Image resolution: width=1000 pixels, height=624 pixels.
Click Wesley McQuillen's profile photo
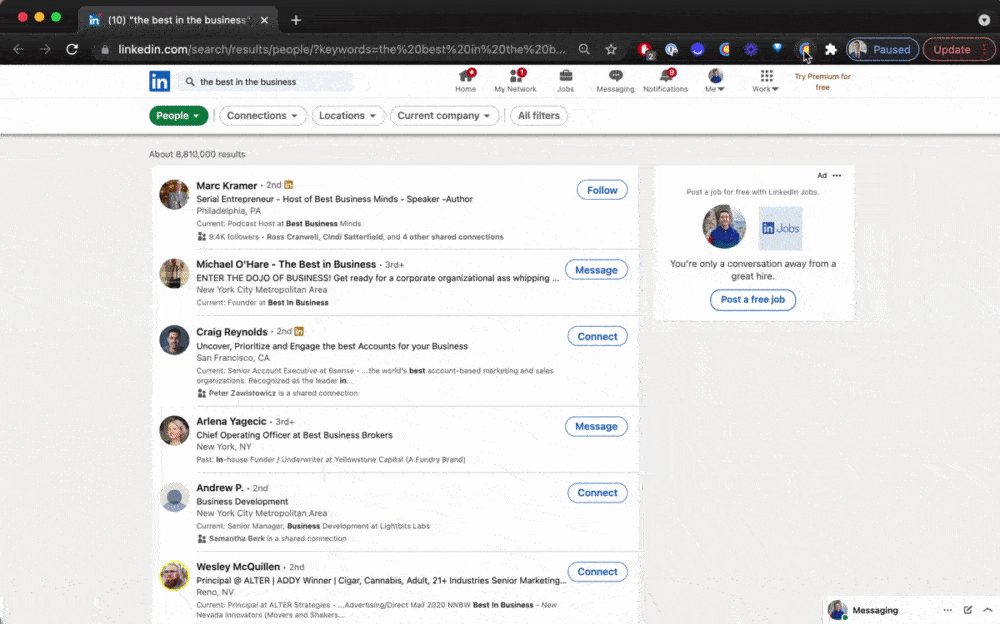(174, 576)
